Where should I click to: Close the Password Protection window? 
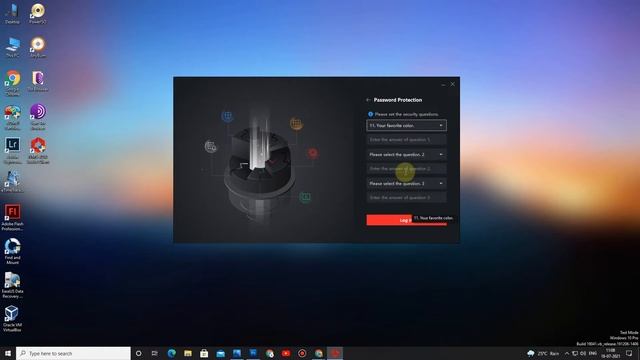click(453, 84)
